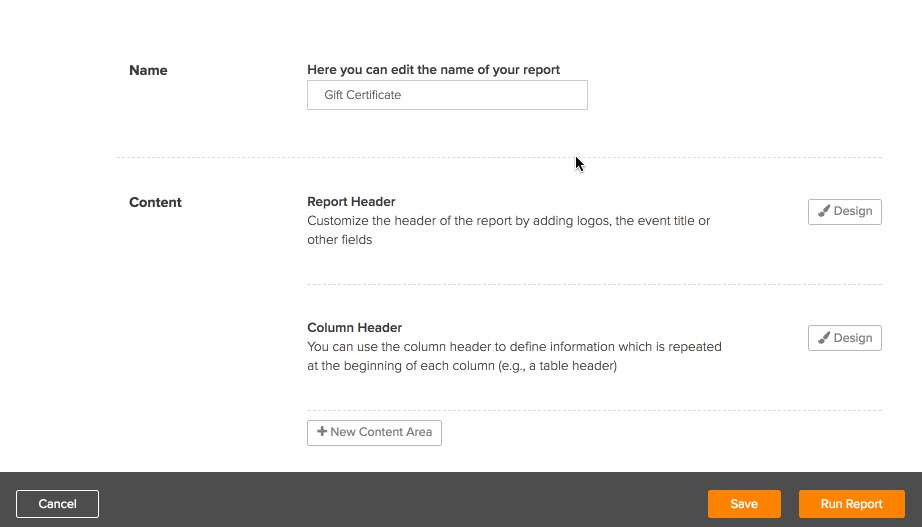
Task: Save the report
Action: (x=744, y=504)
